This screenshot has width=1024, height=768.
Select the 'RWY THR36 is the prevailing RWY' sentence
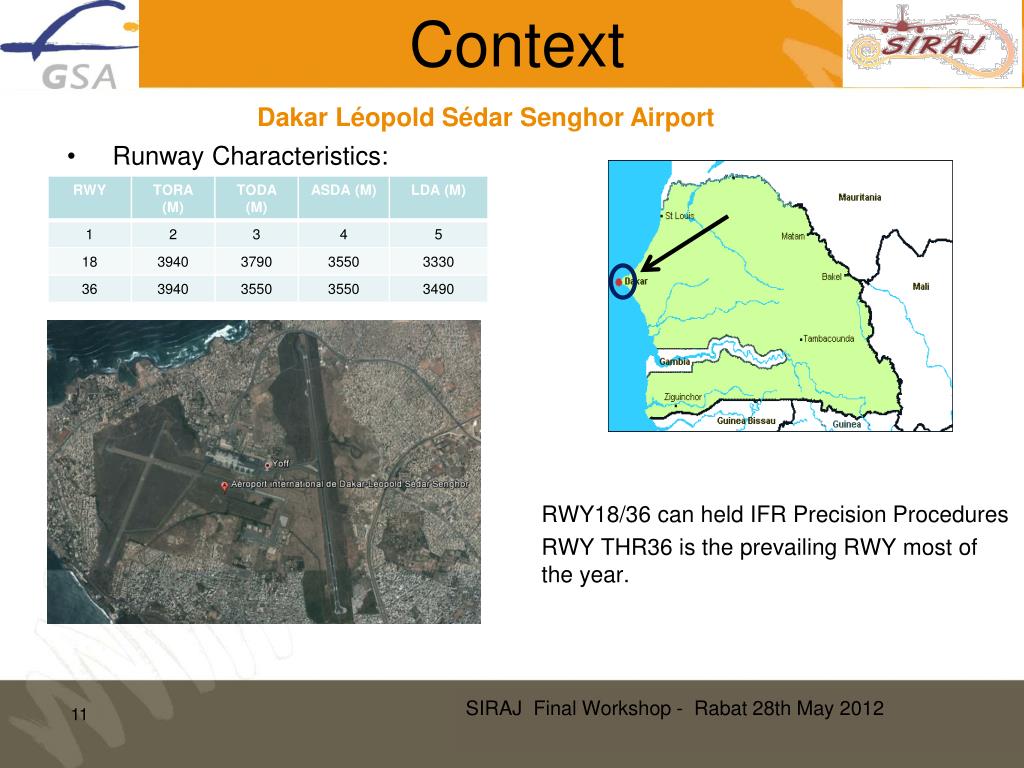[x=759, y=561]
